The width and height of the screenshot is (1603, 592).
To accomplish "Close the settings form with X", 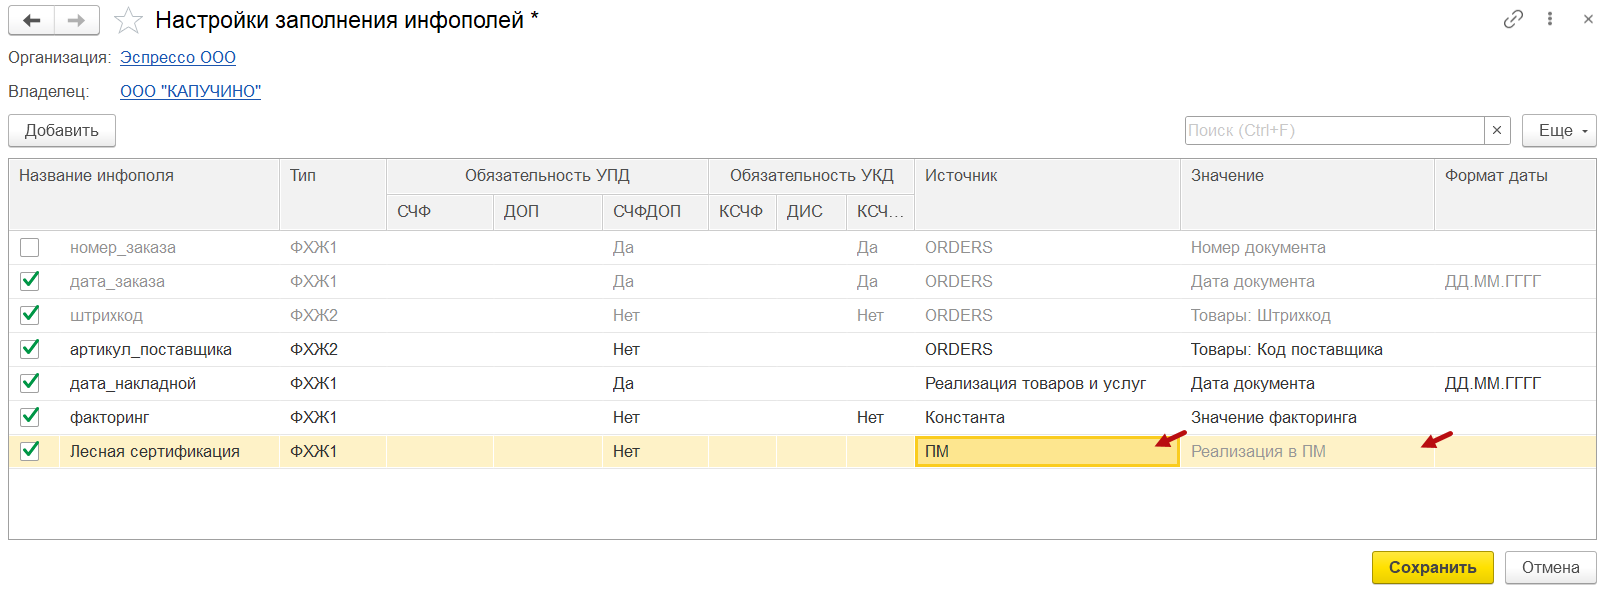I will [1588, 19].
